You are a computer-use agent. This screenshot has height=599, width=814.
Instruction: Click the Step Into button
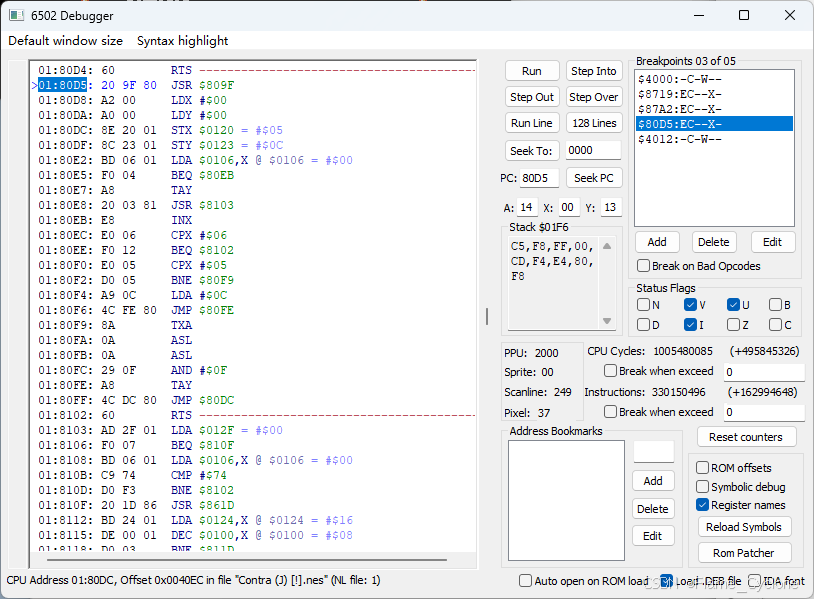(593, 71)
